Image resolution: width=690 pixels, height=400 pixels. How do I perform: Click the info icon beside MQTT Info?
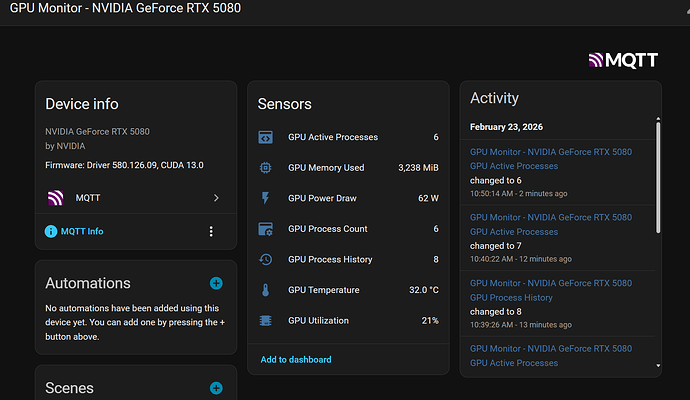coord(51,231)
